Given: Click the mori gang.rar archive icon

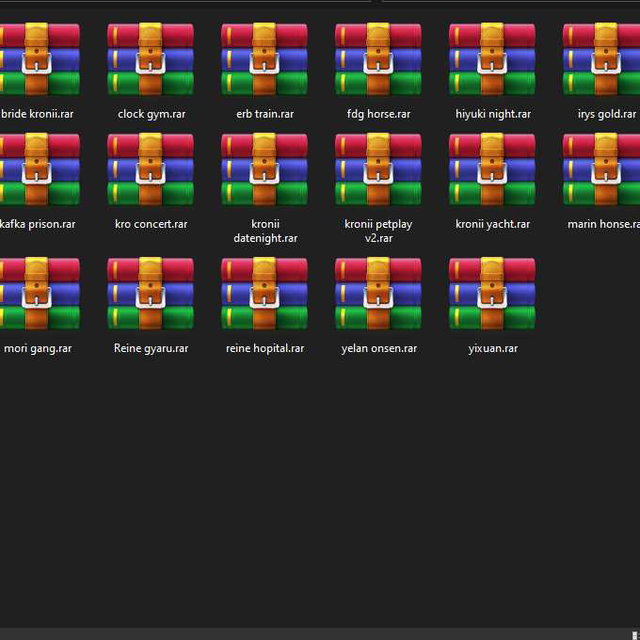Looking at the screenshot, I should coord(40,294).
